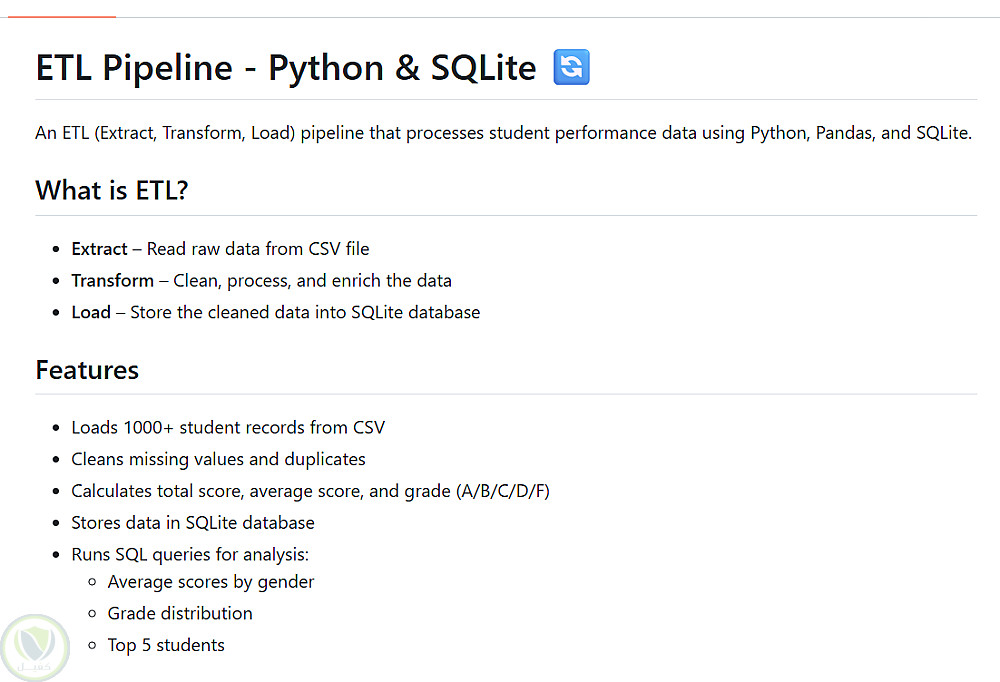Screen dimensions: 1000x682
Task: Click the 'Top 5 students' sub-item
Action: pyautogui.click(x=166, y=645)
